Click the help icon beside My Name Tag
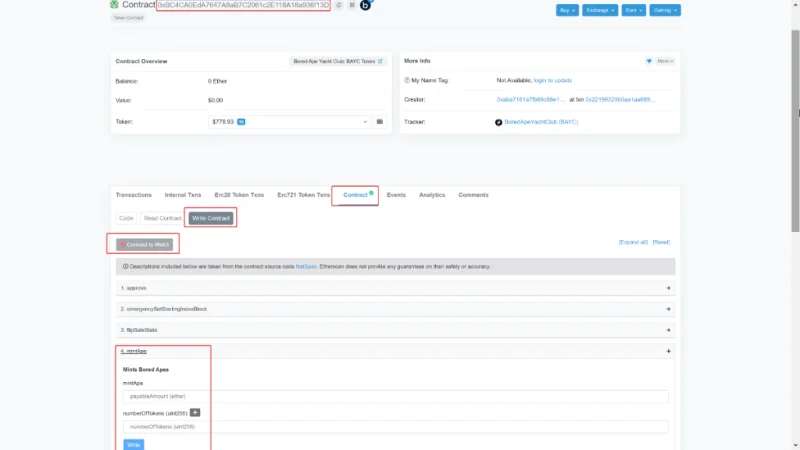800x450 pixels. [x=407, y=80]
